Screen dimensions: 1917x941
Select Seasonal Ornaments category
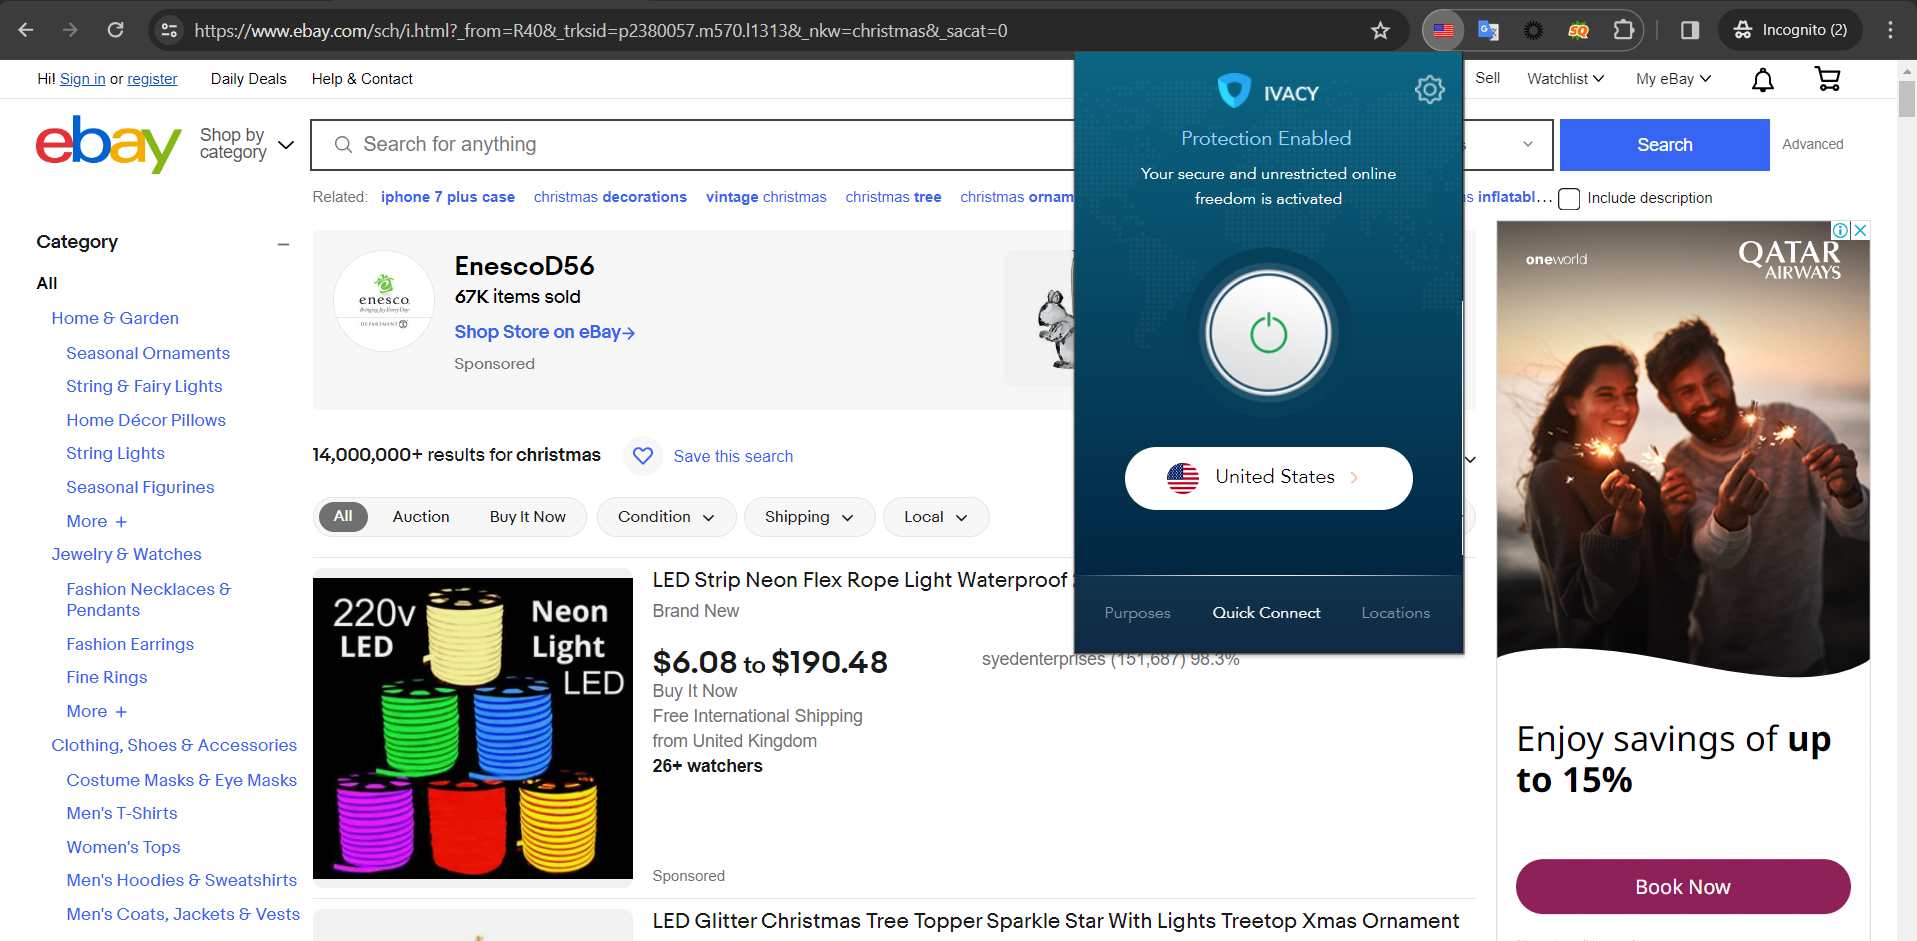point(148,353)
